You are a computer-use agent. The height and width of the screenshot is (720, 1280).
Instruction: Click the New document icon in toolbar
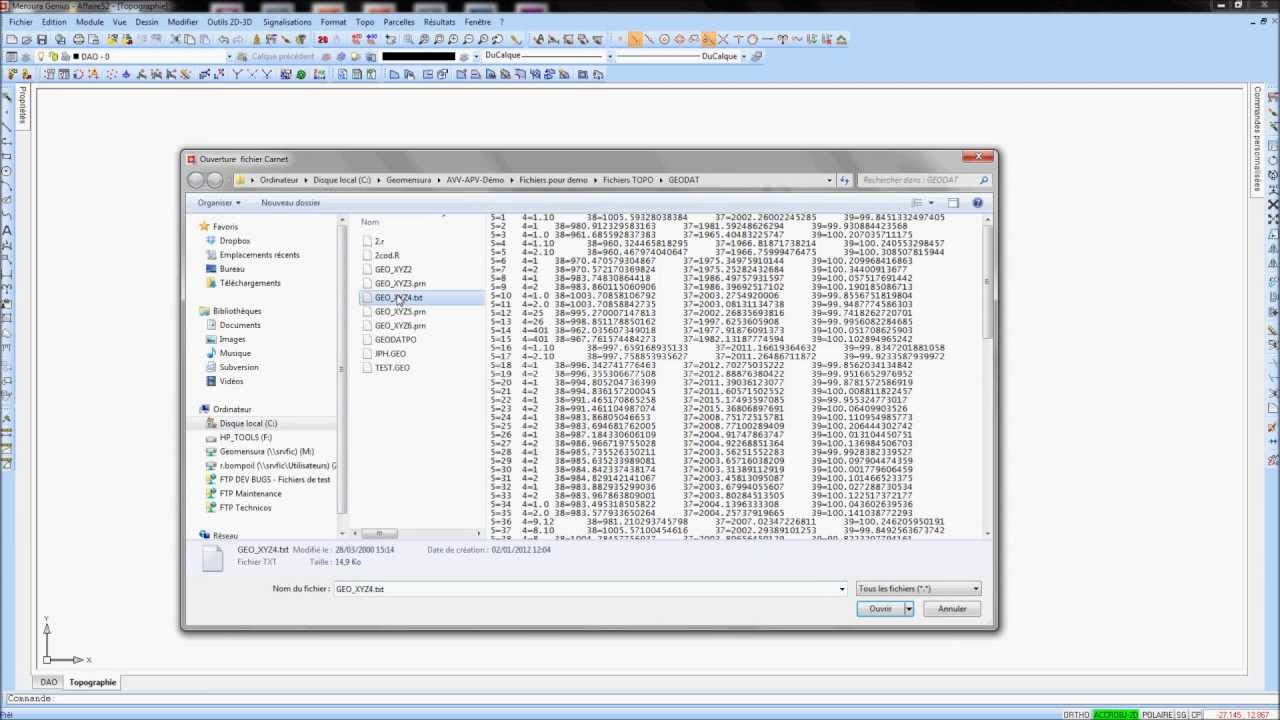click(11, 39)
